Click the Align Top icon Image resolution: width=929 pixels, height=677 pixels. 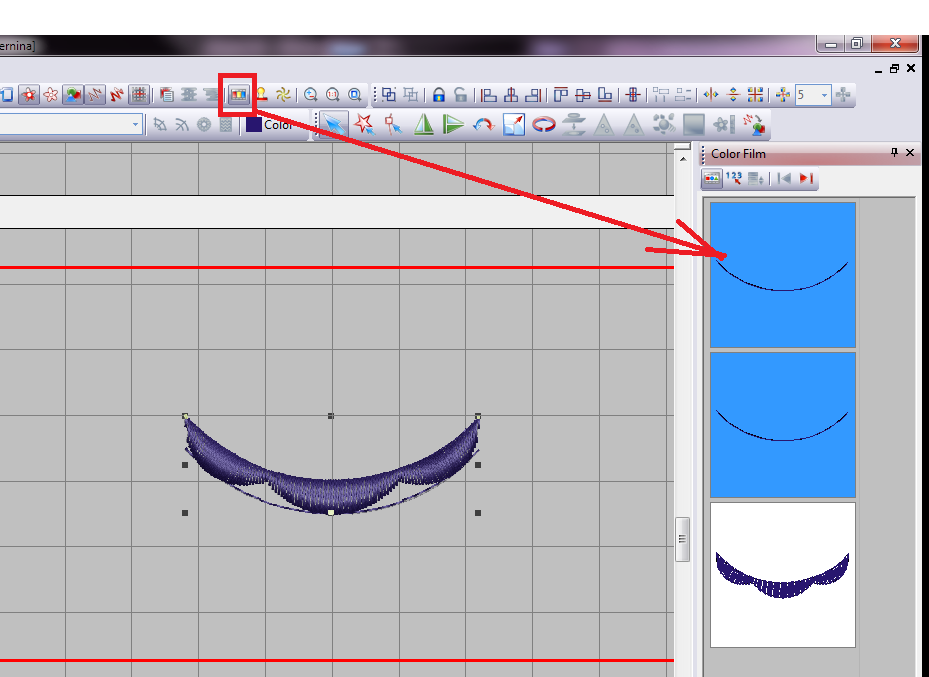tap(560, 94)
